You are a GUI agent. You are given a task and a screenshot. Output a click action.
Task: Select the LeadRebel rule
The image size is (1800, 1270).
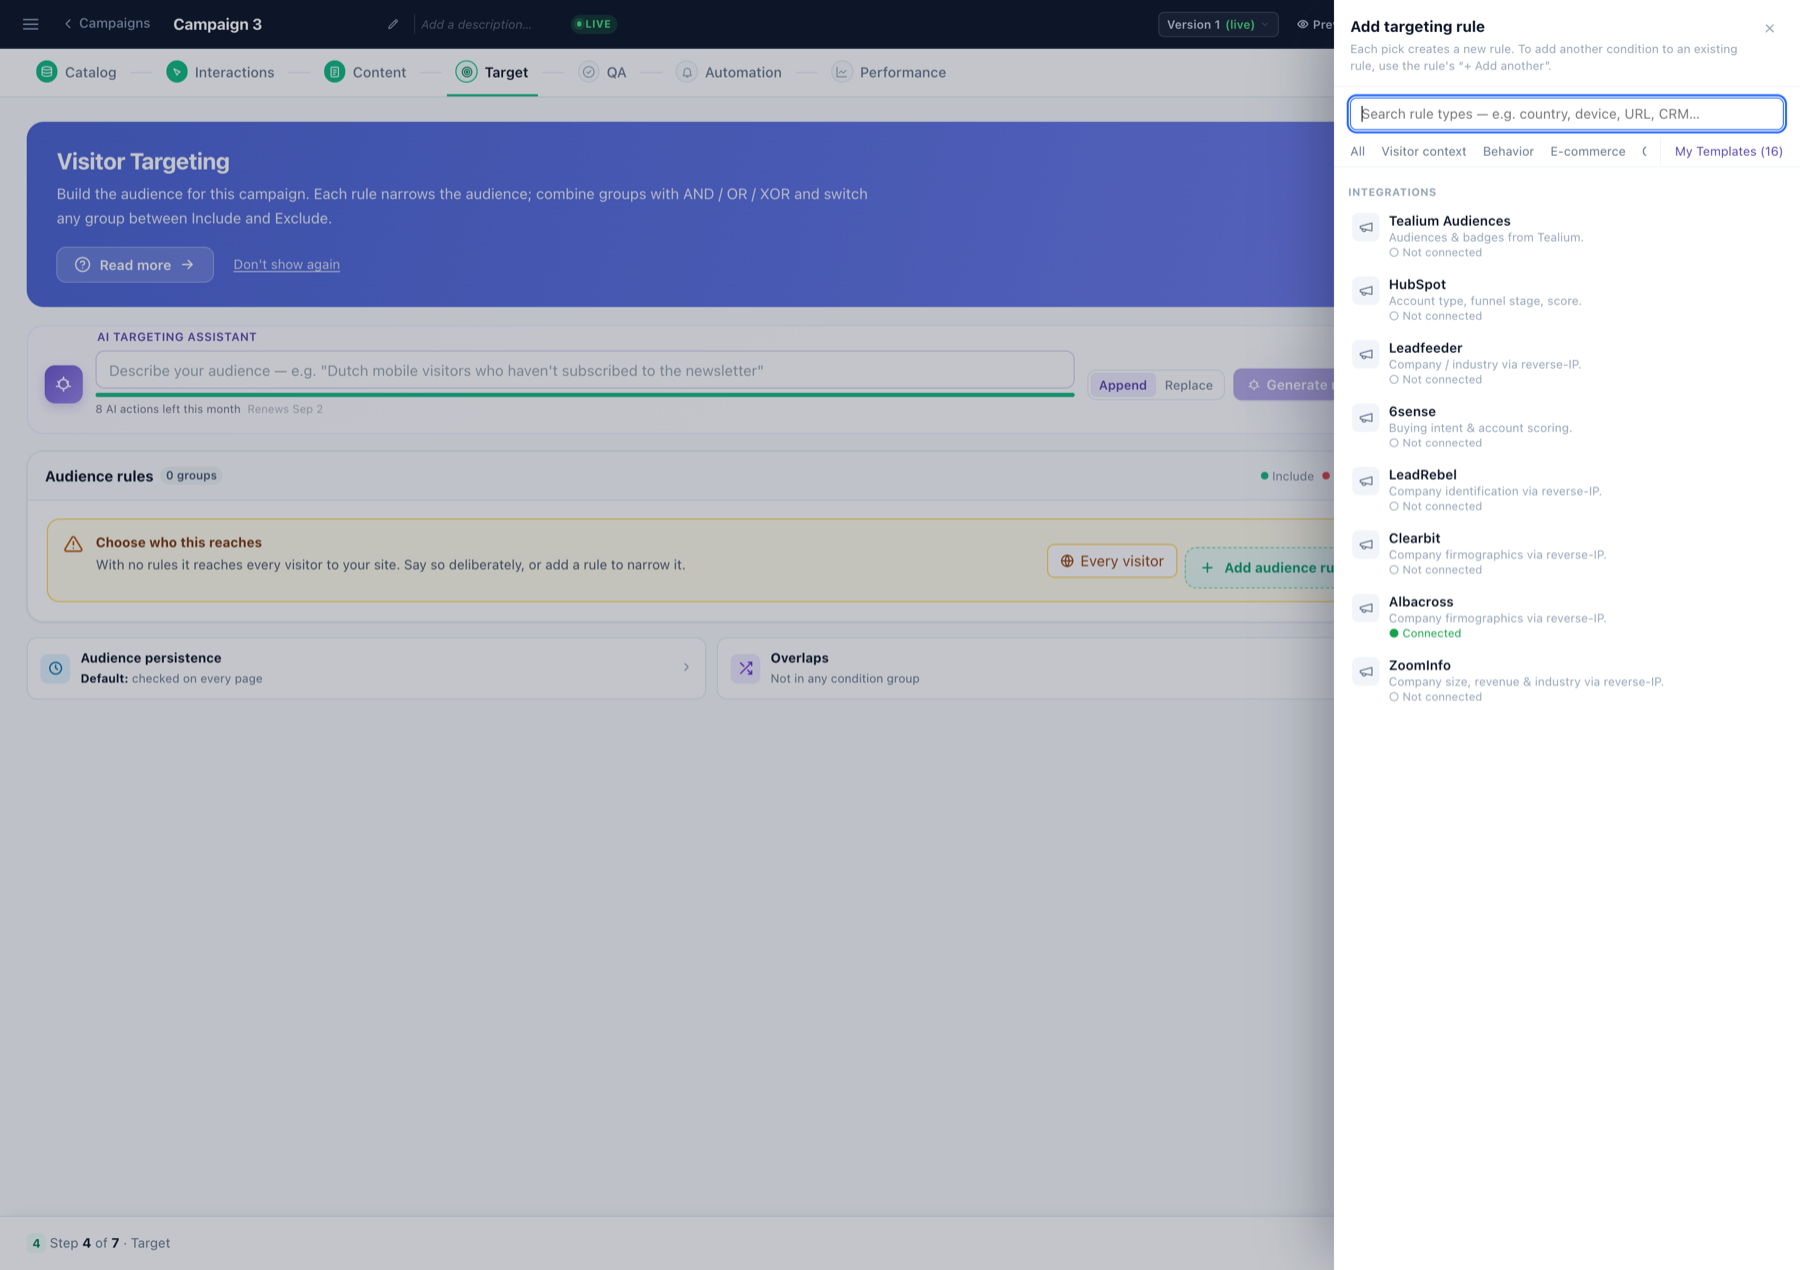[x=1566, y=490]
